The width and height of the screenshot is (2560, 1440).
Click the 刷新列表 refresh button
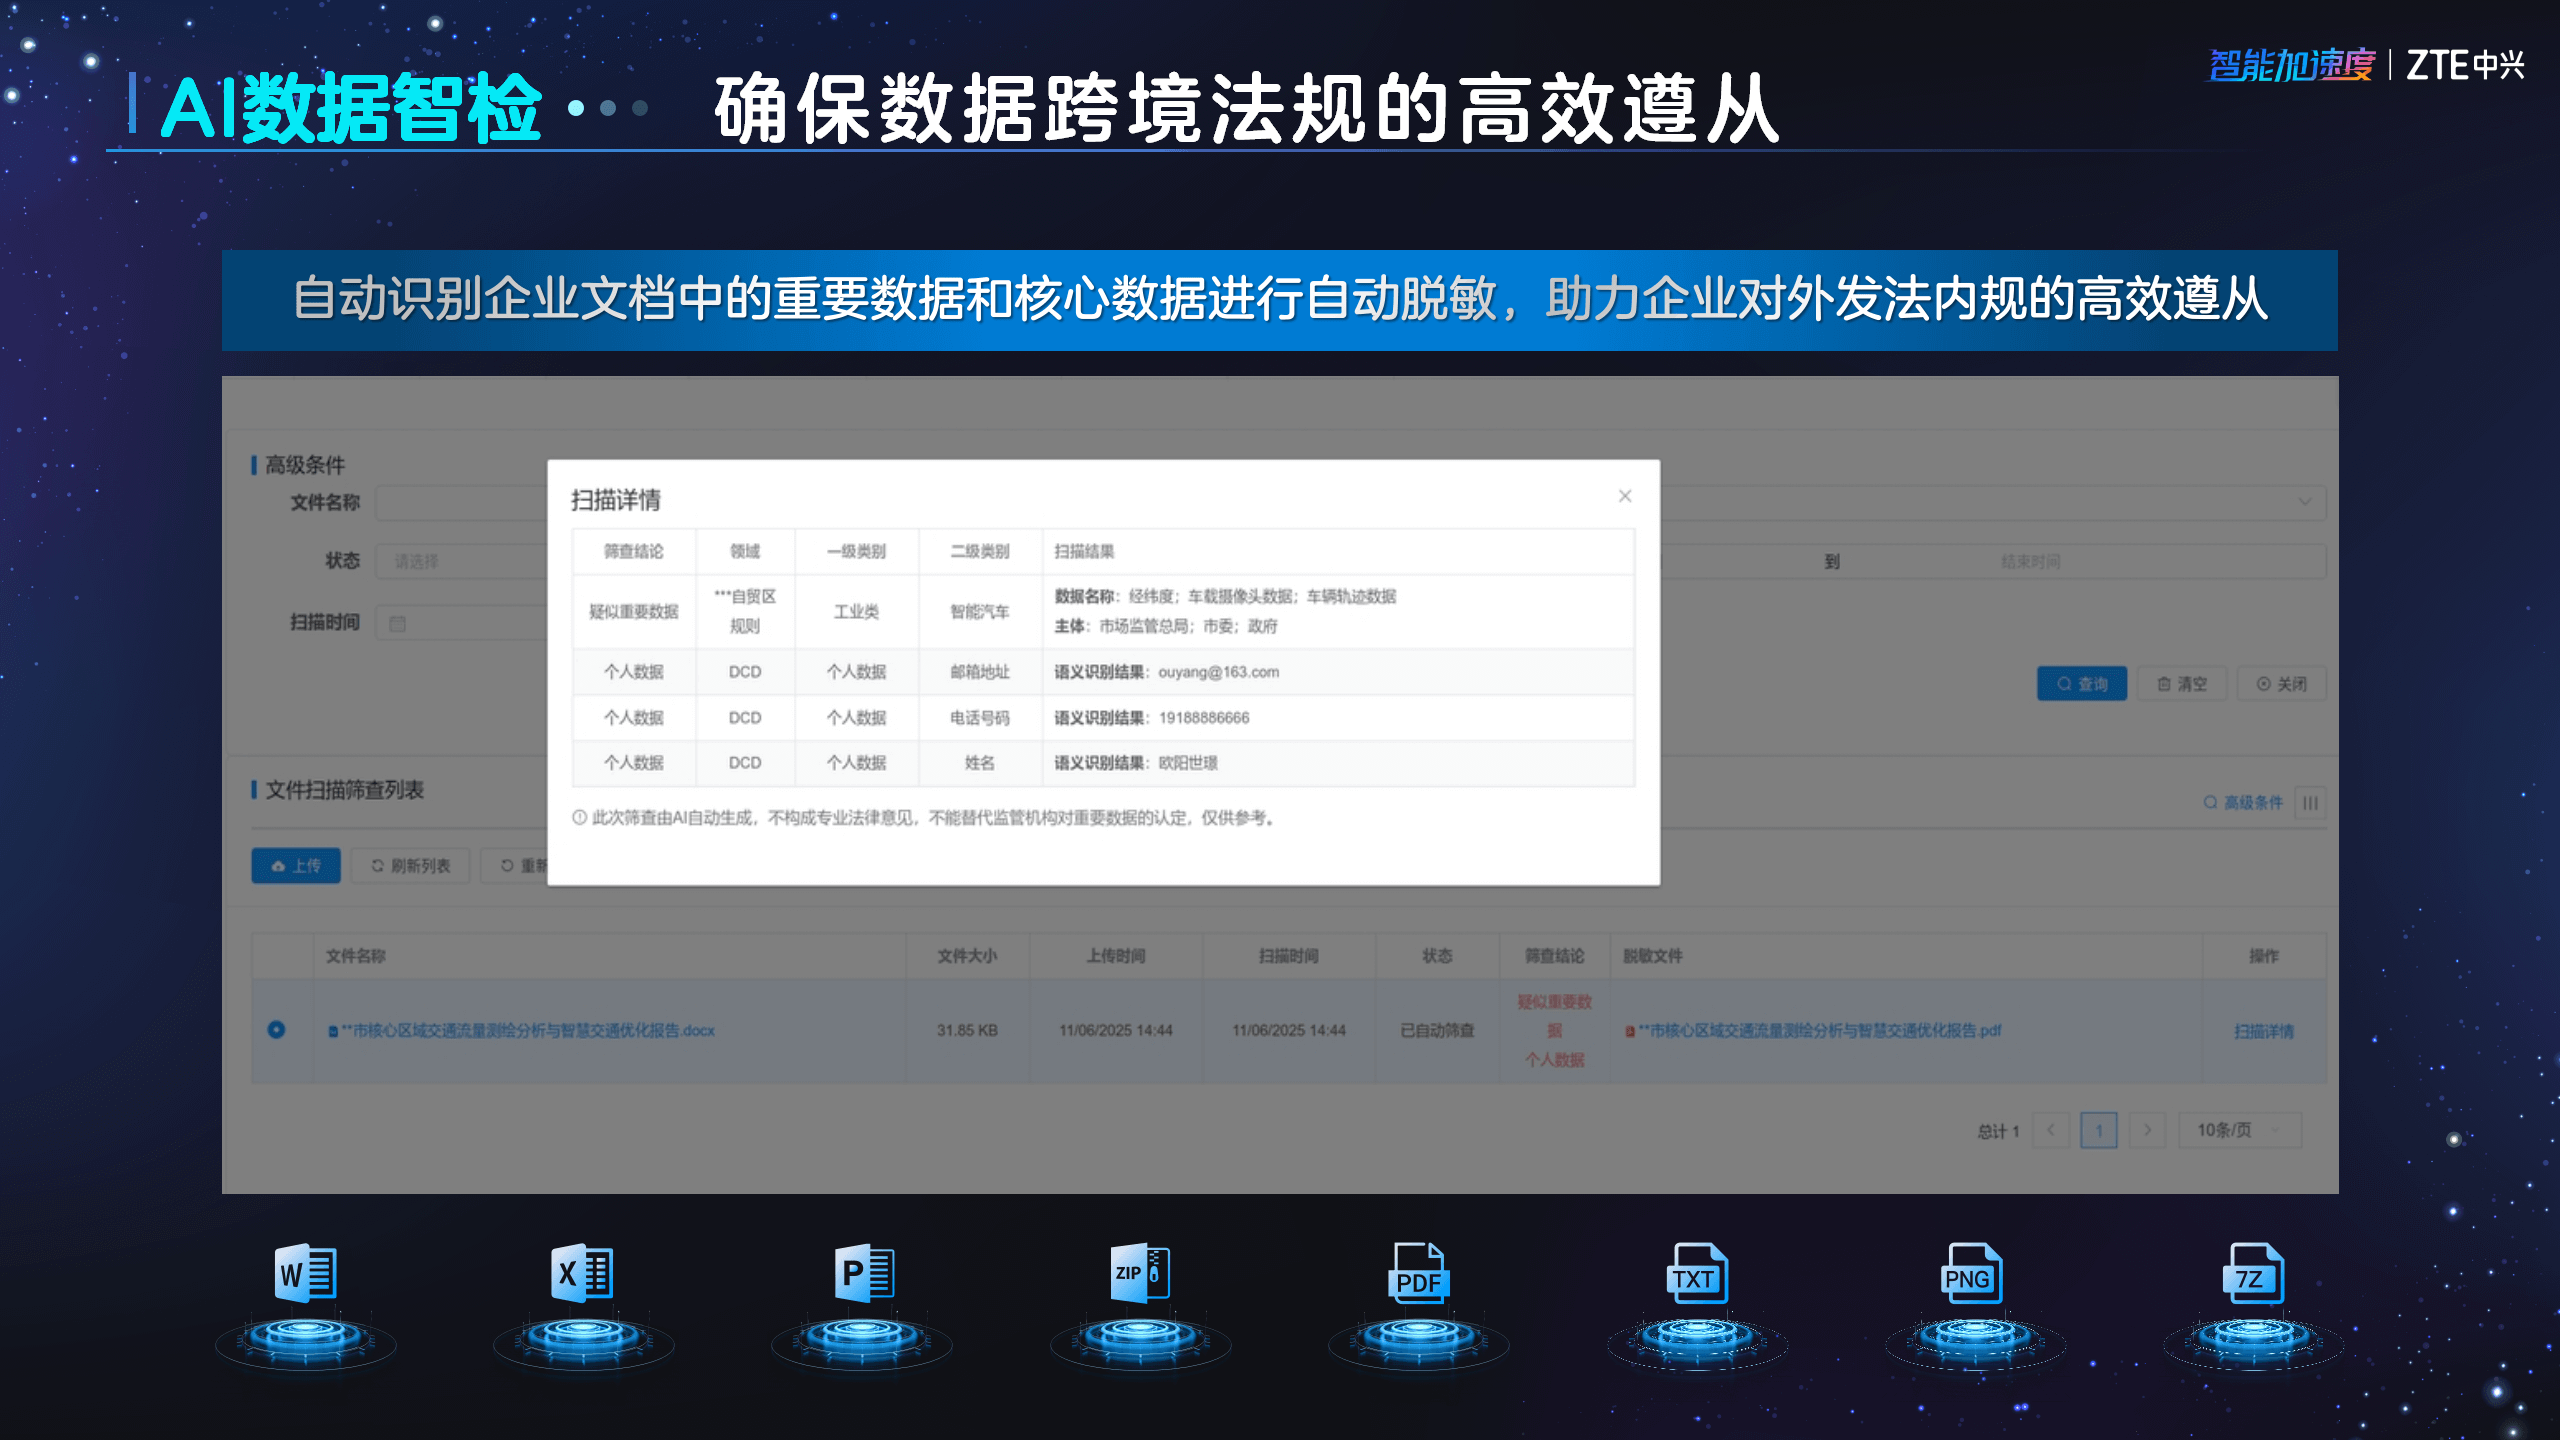410,866
